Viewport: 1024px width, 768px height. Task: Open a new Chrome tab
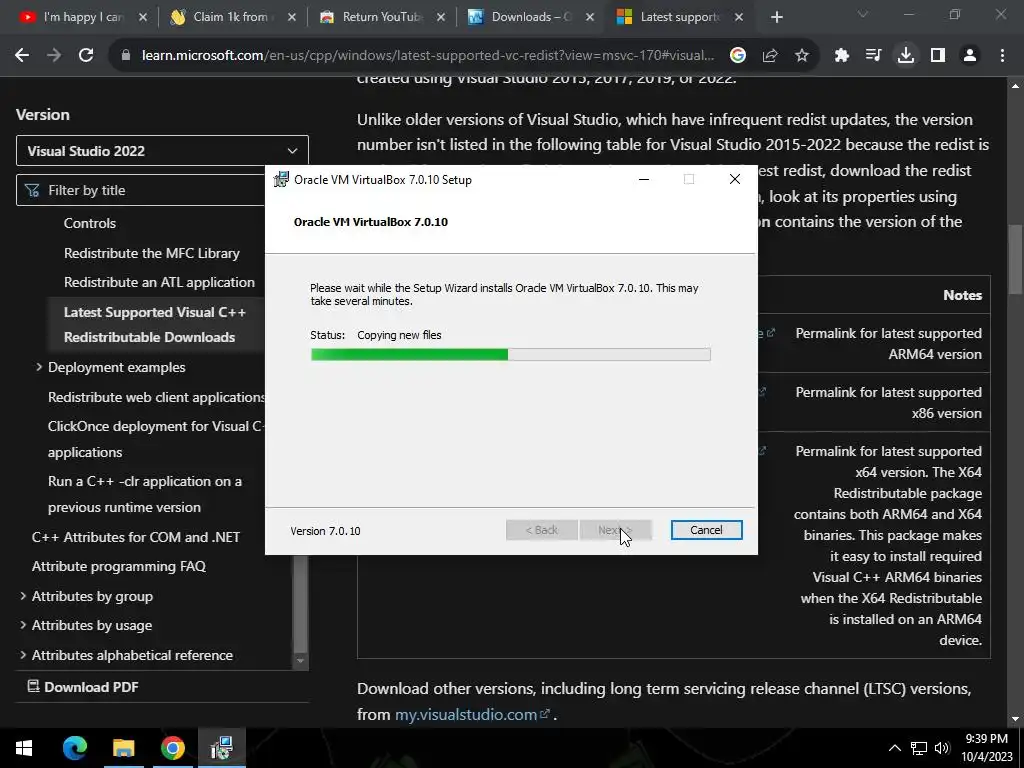(776, 18)
